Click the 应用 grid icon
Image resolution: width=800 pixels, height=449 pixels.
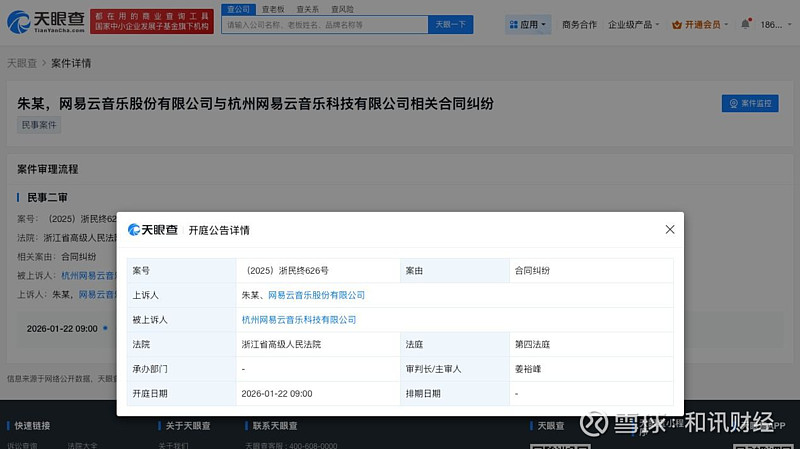(513, 24)
